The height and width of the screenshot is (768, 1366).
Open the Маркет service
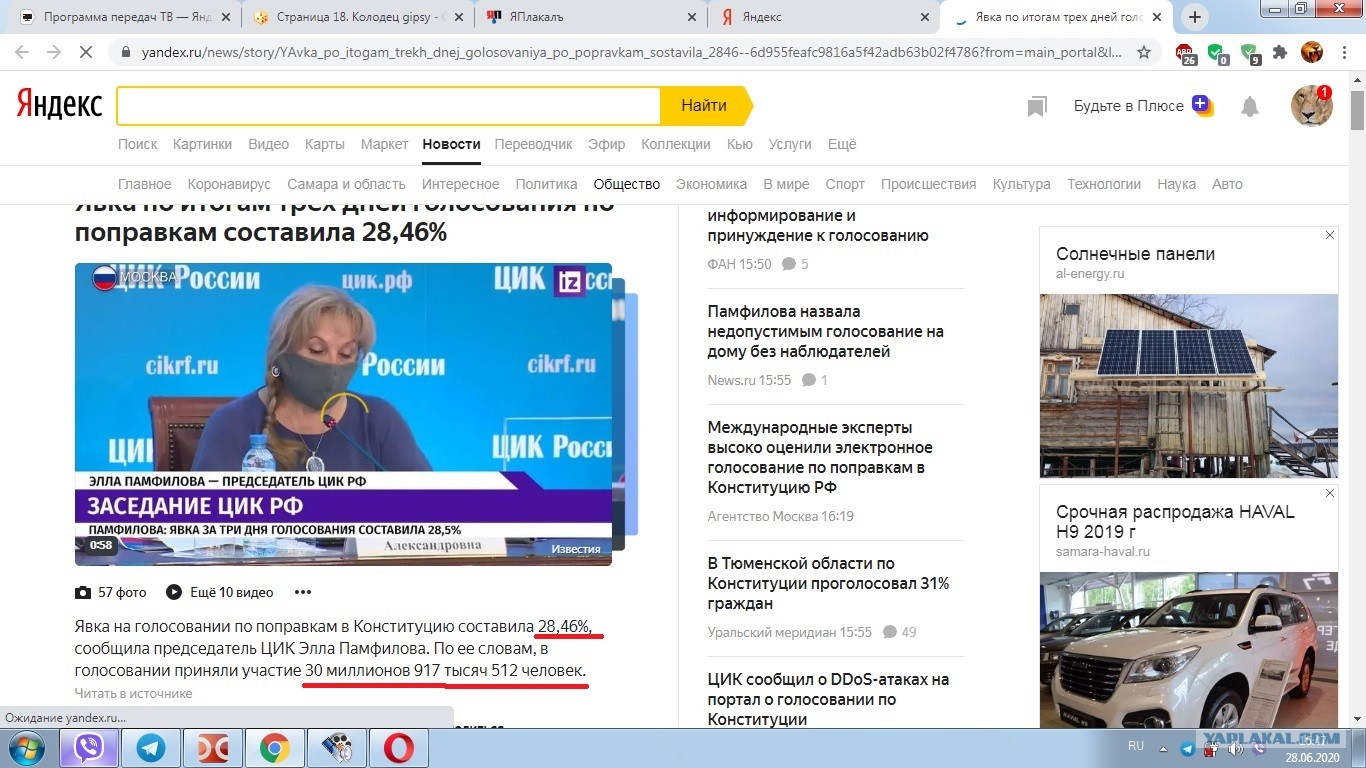point(384,144)
